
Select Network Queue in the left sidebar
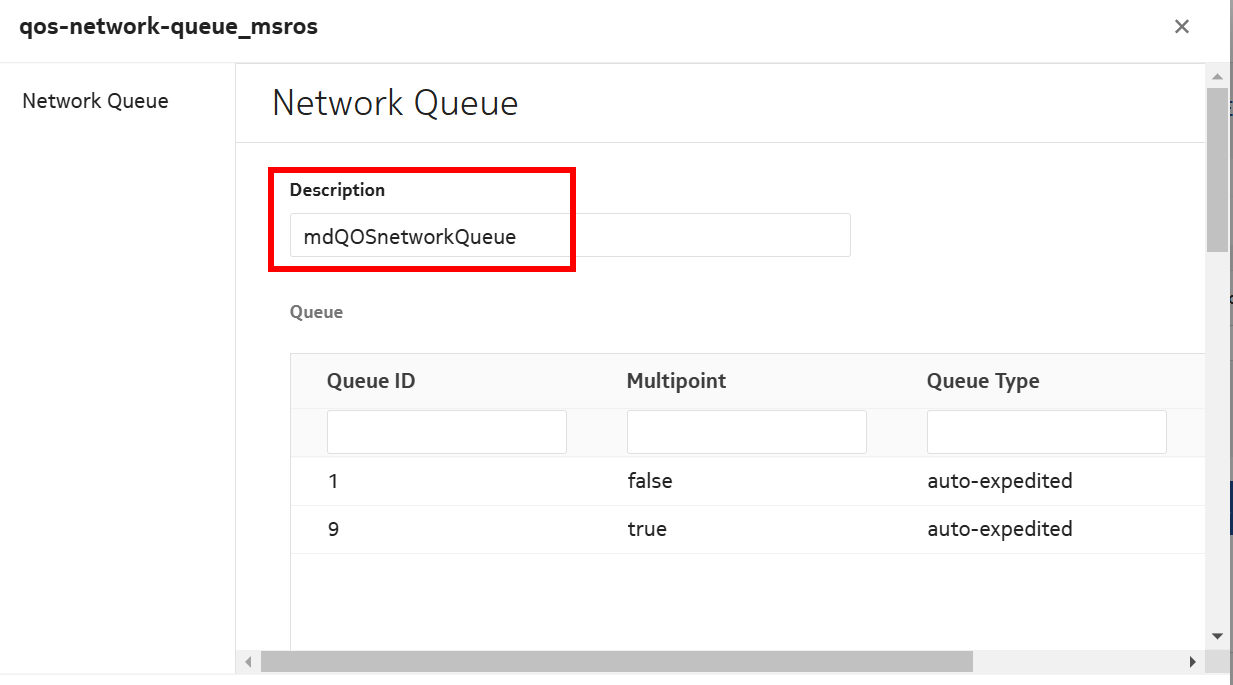(x=95, y=101)
